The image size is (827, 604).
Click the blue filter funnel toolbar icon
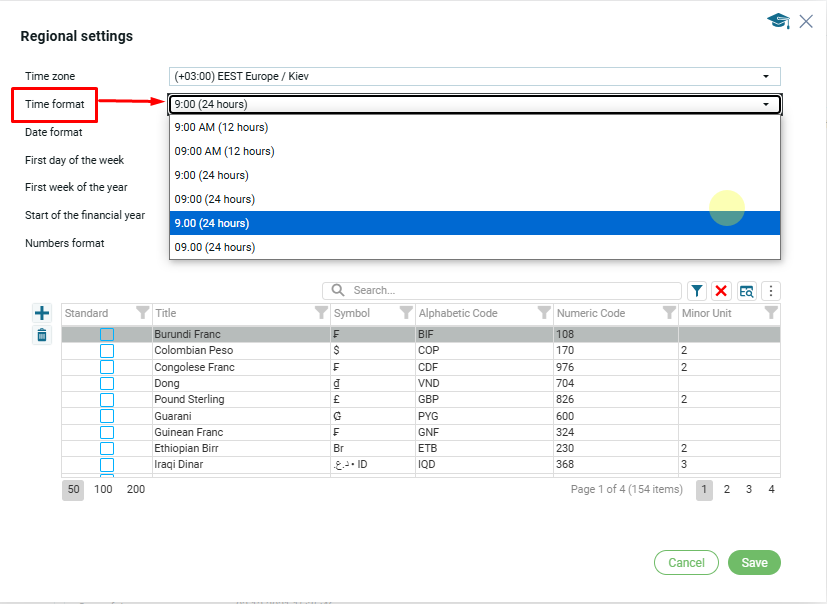(697, 291)
